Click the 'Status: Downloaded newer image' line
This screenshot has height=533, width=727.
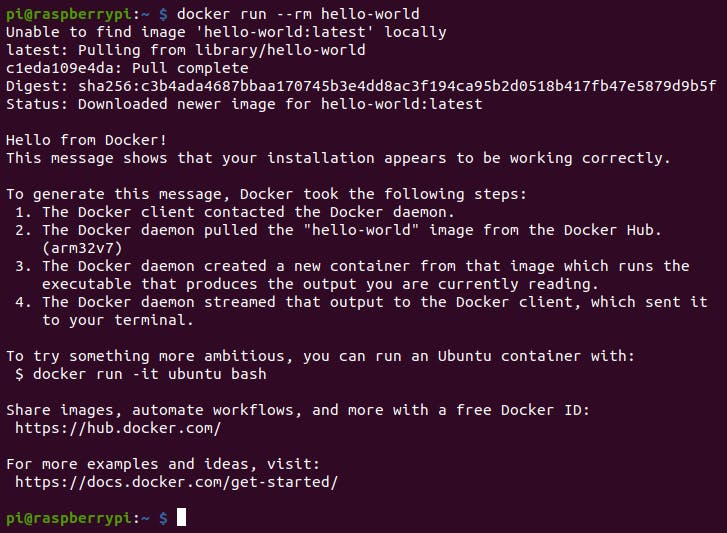(x=244, y=104)
